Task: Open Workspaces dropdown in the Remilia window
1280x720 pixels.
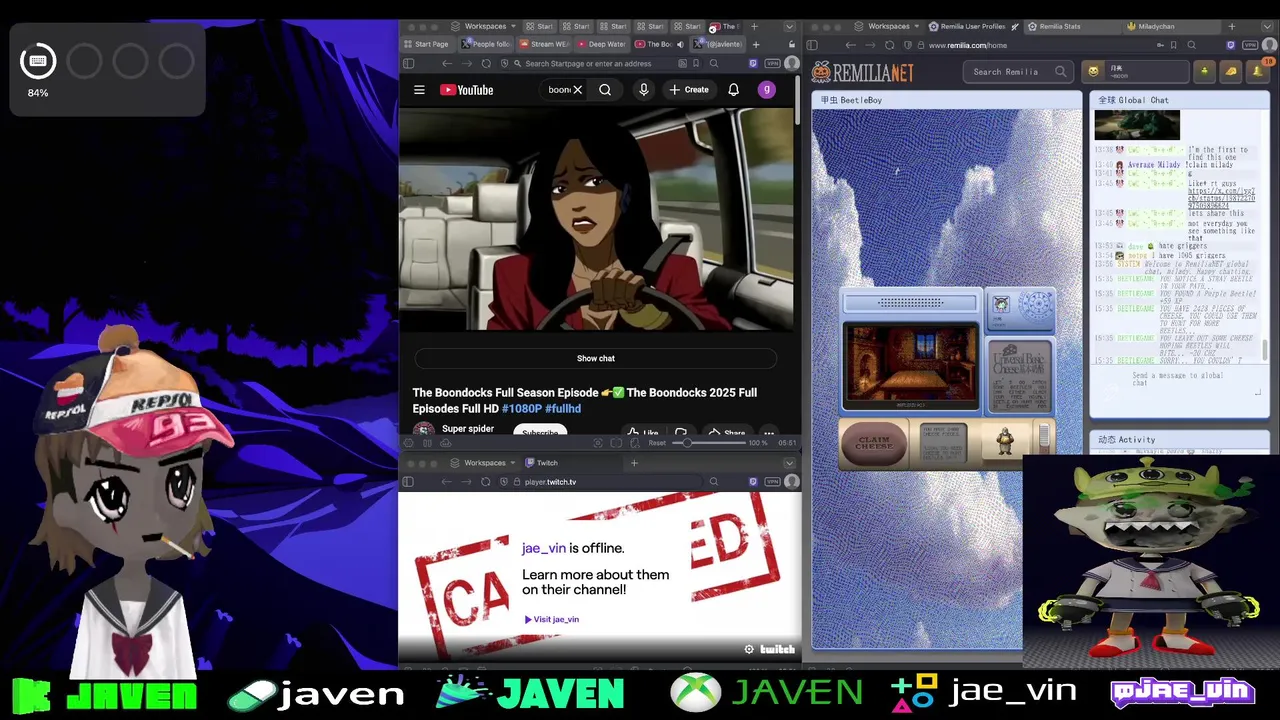Action: pos(889,26)
